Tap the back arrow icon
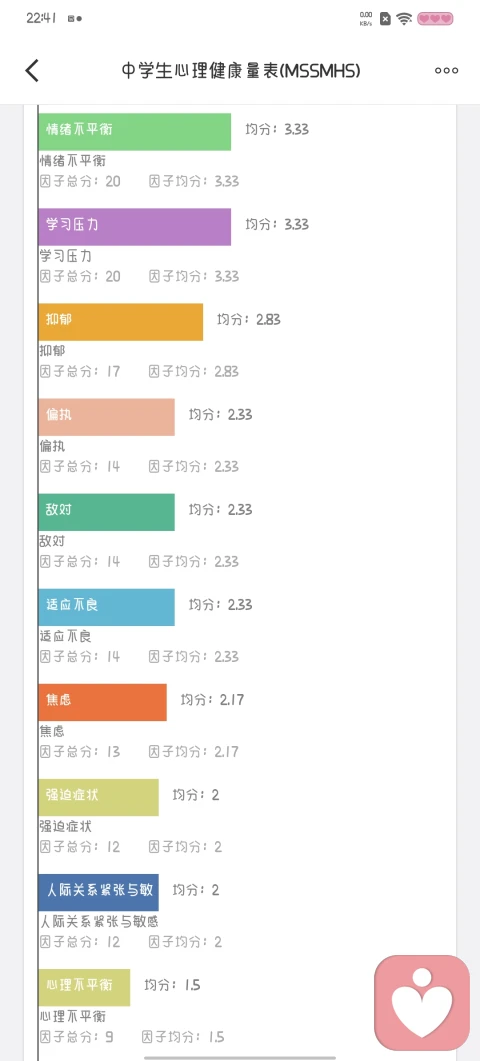 point(32,70)
